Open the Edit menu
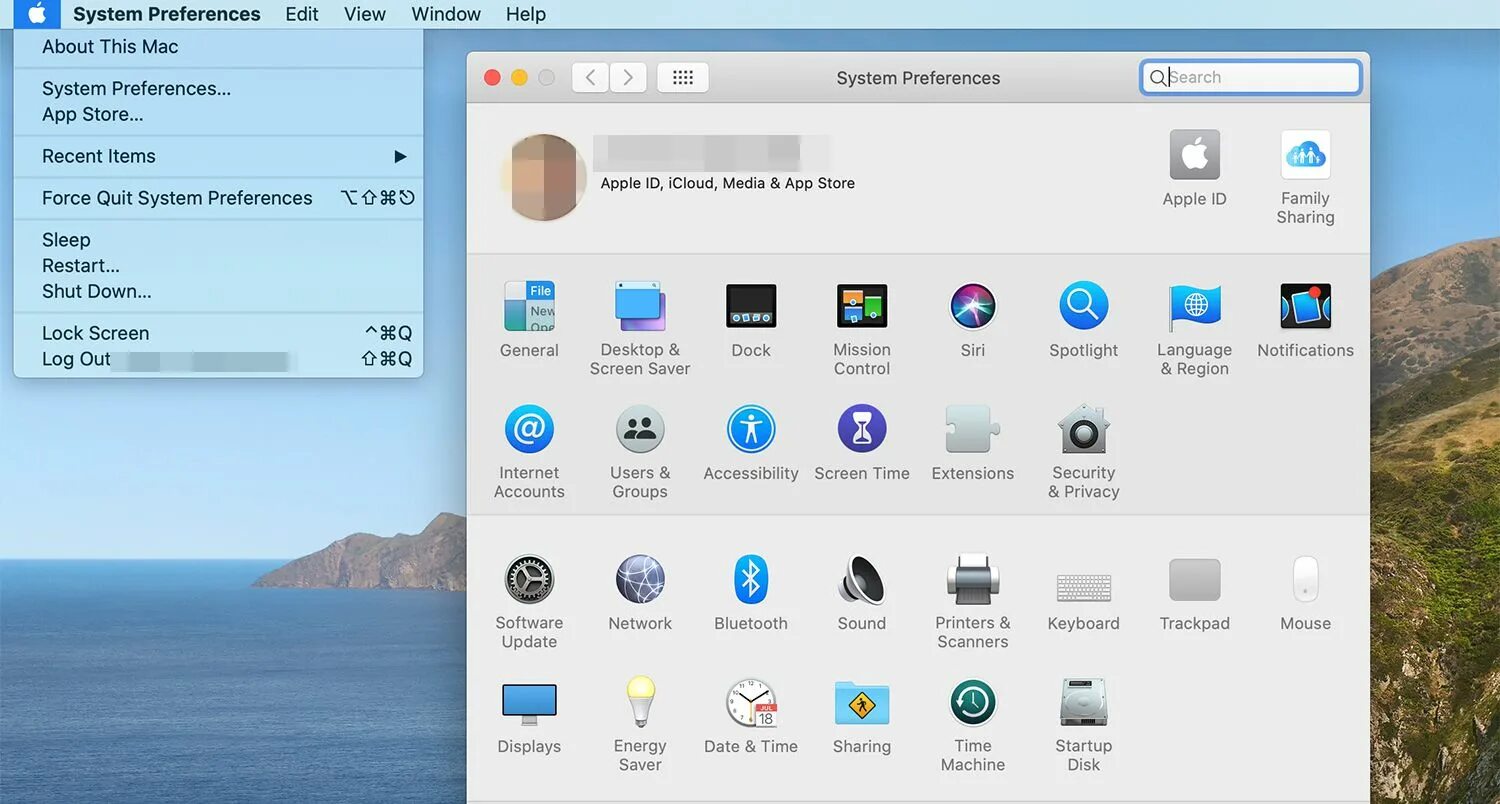Image resolution: width=1500 pixels, height=804 pixels. point(302,14)
